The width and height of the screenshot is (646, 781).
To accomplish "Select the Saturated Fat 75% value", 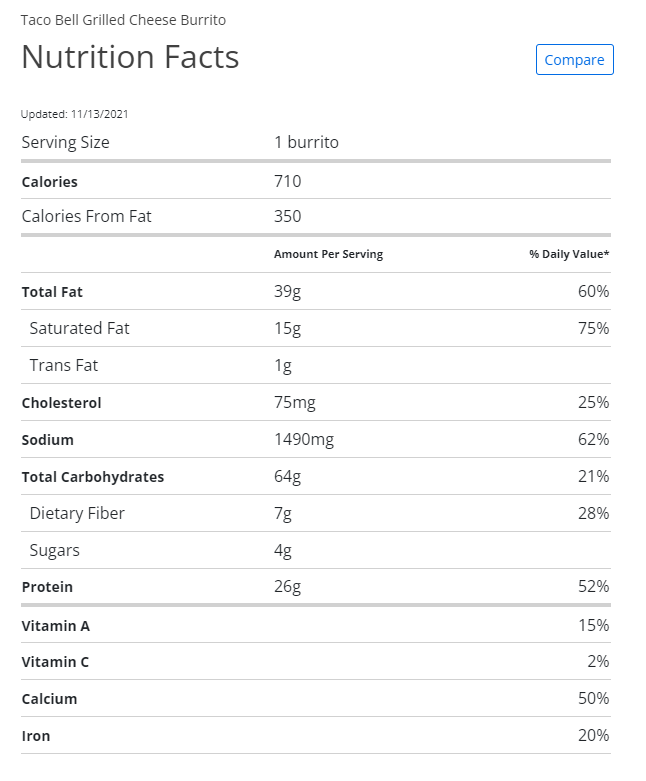I will tap(594, 328).
